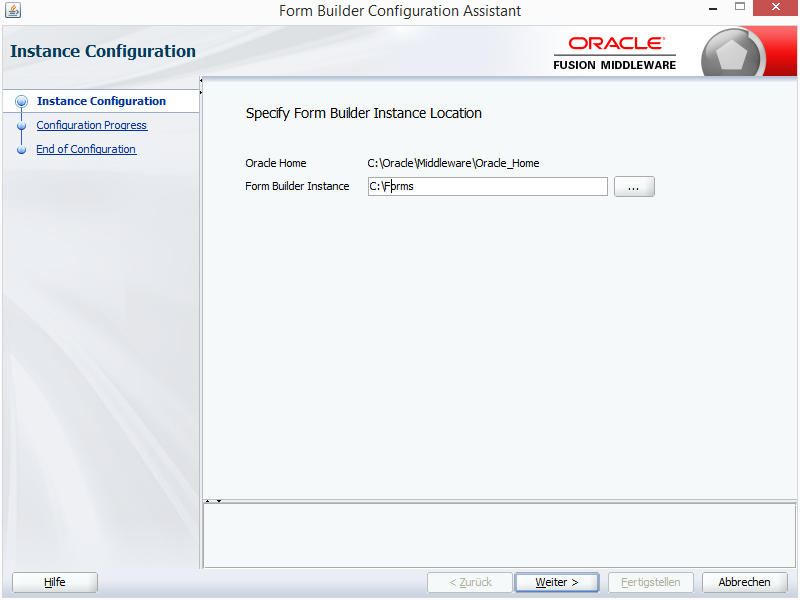
Task: Collapse the left navigation pane splitter arrow
Action: (x=201, y=81)
